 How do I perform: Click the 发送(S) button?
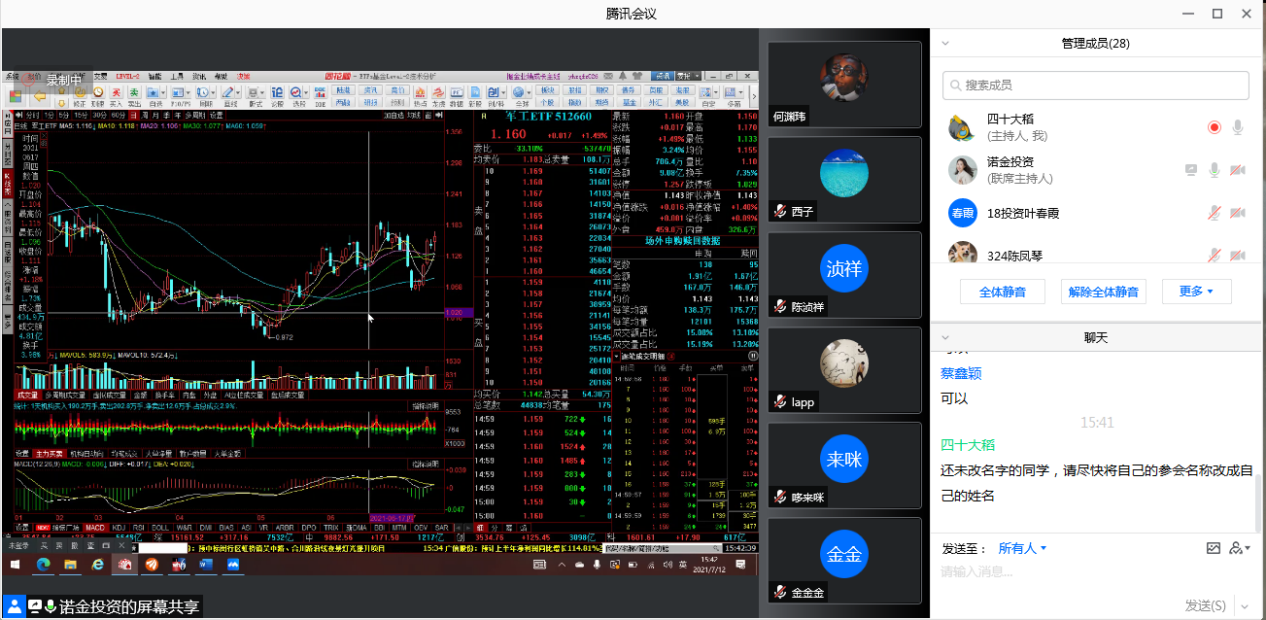click(1205, 605)
